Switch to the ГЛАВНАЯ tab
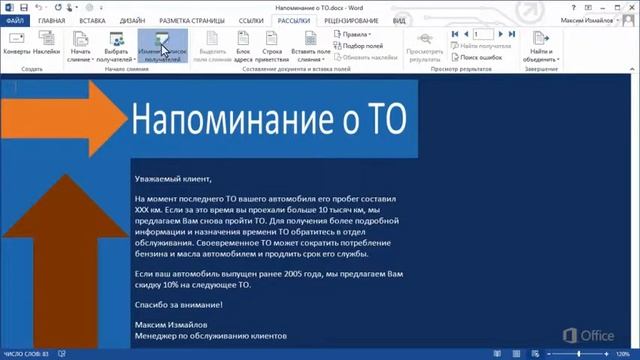Screen dimensions: 640x360 [51, 20]
